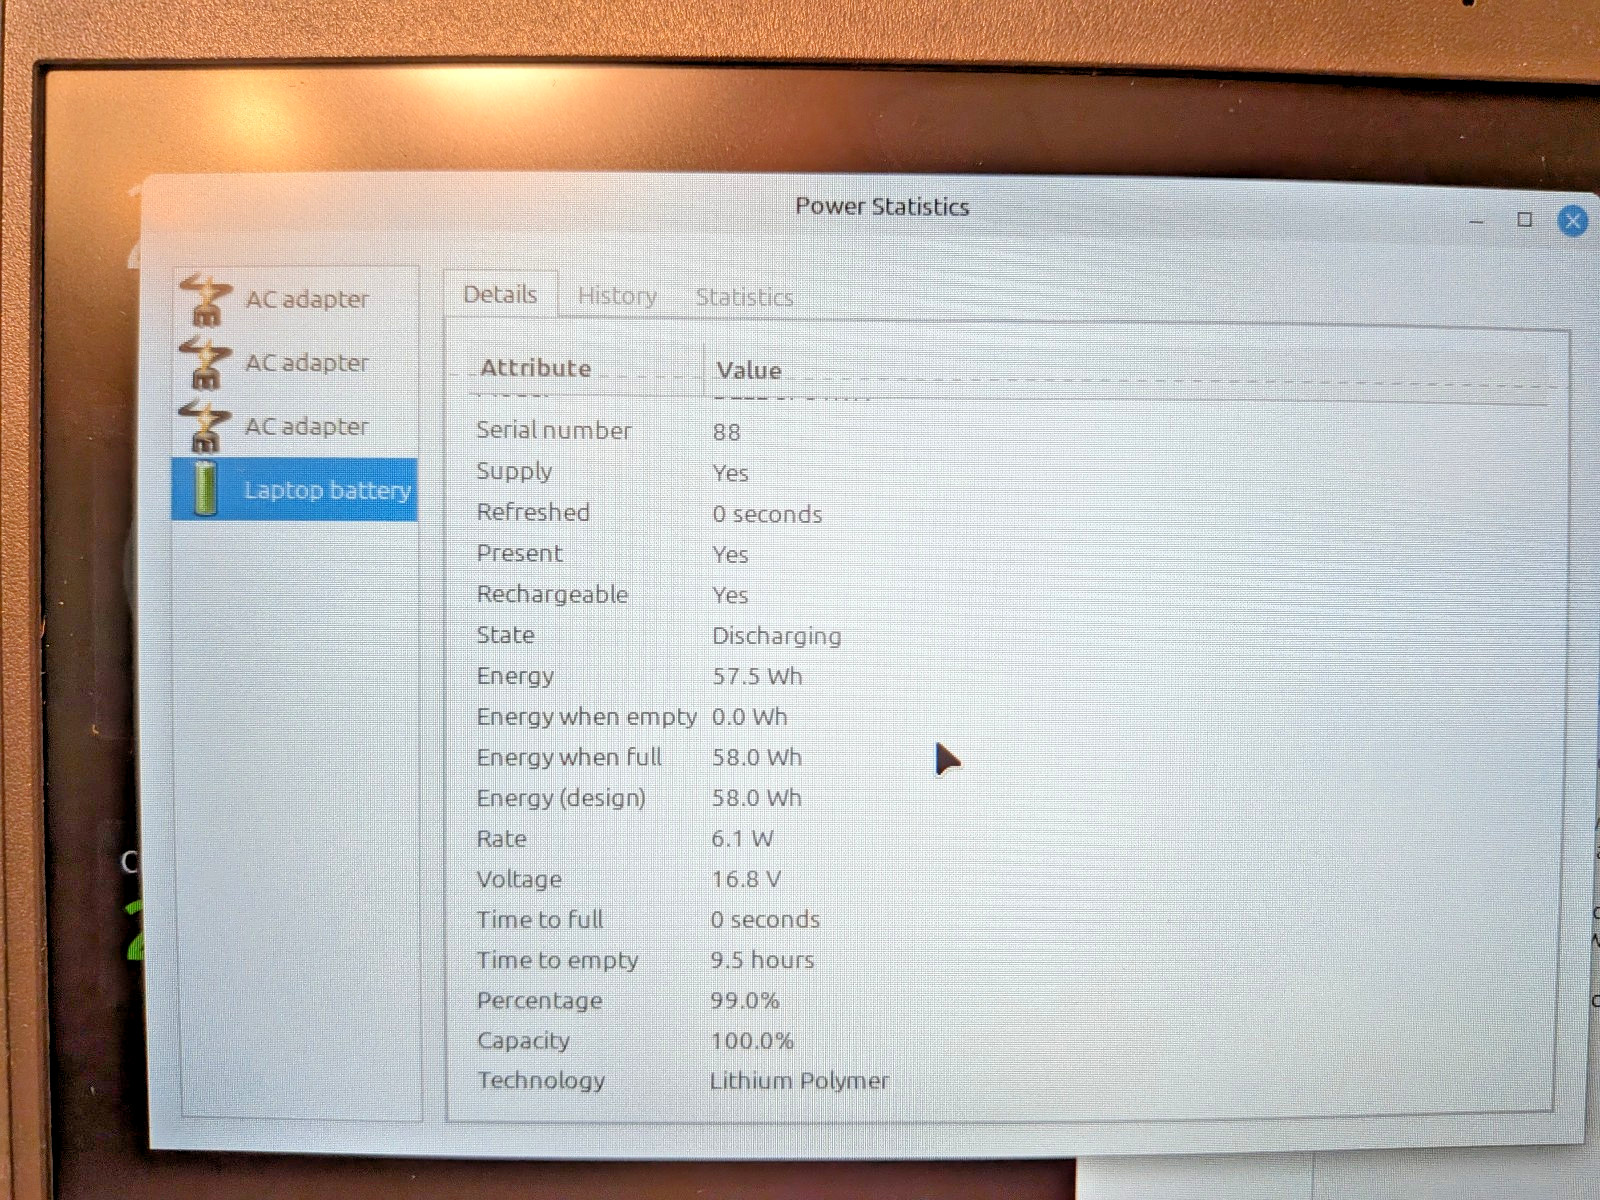Image resolution: width=1600 pixels, height=1200 pixels.
Task: Click the Power Statistics window title
Action: 882,206
